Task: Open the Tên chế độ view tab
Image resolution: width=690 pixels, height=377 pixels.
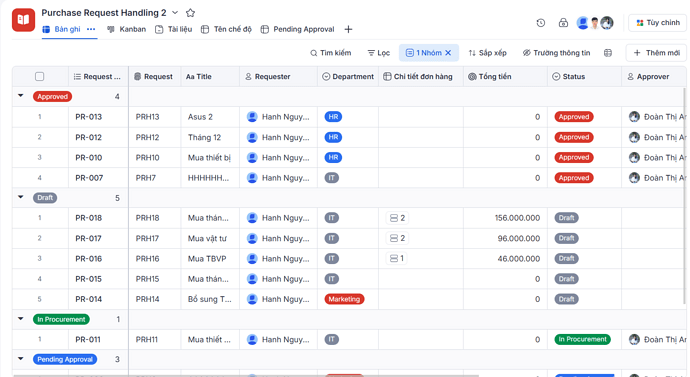Action: (226, 29)
